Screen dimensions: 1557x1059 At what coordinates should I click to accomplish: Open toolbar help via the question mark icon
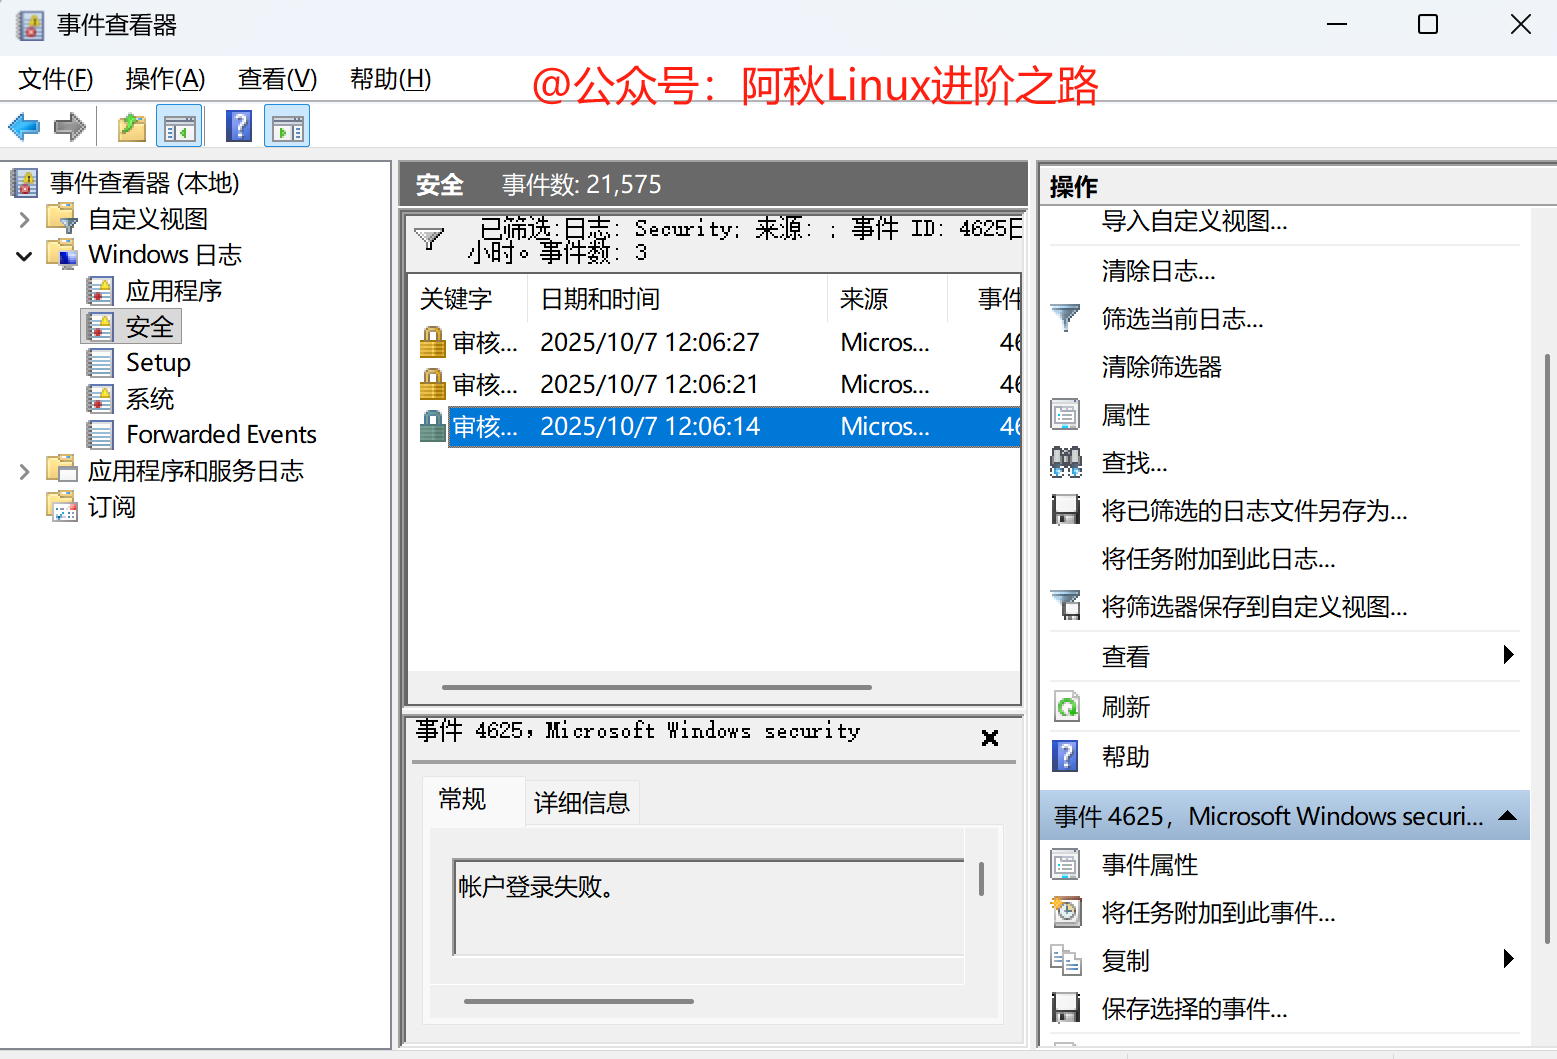237,125
